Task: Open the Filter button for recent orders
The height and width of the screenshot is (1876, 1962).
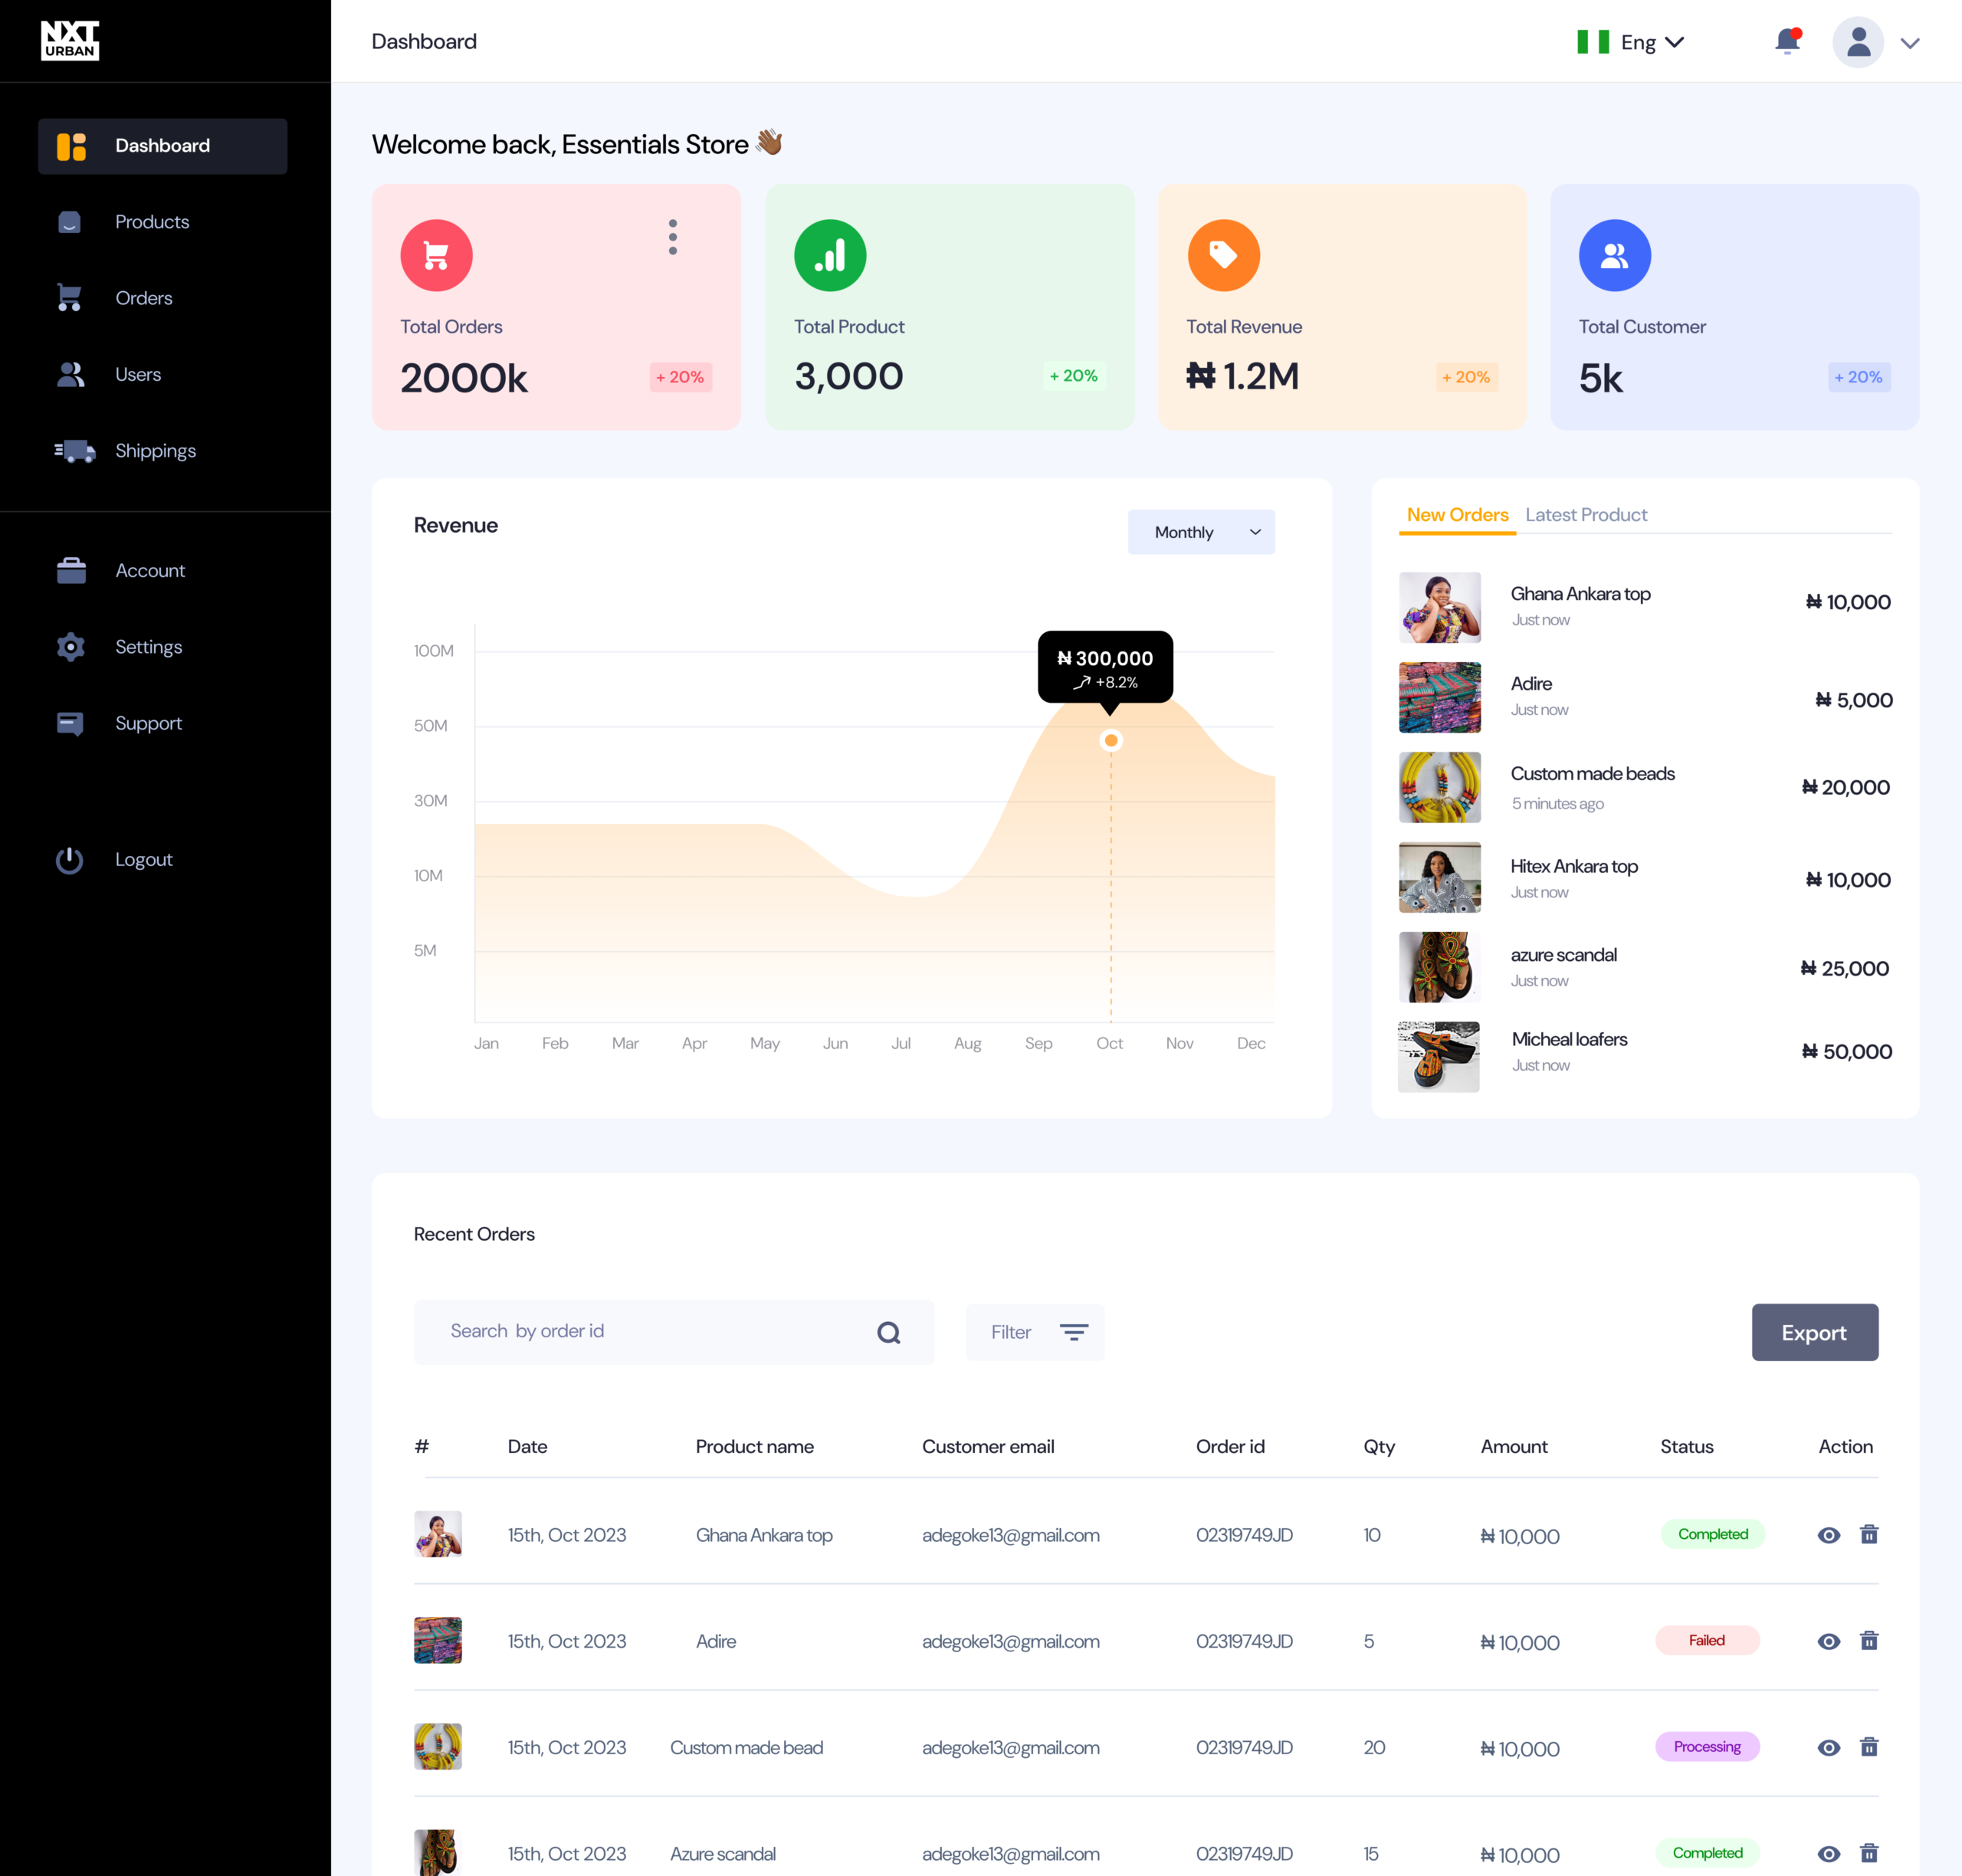Action: (x=1035, y=1332)
